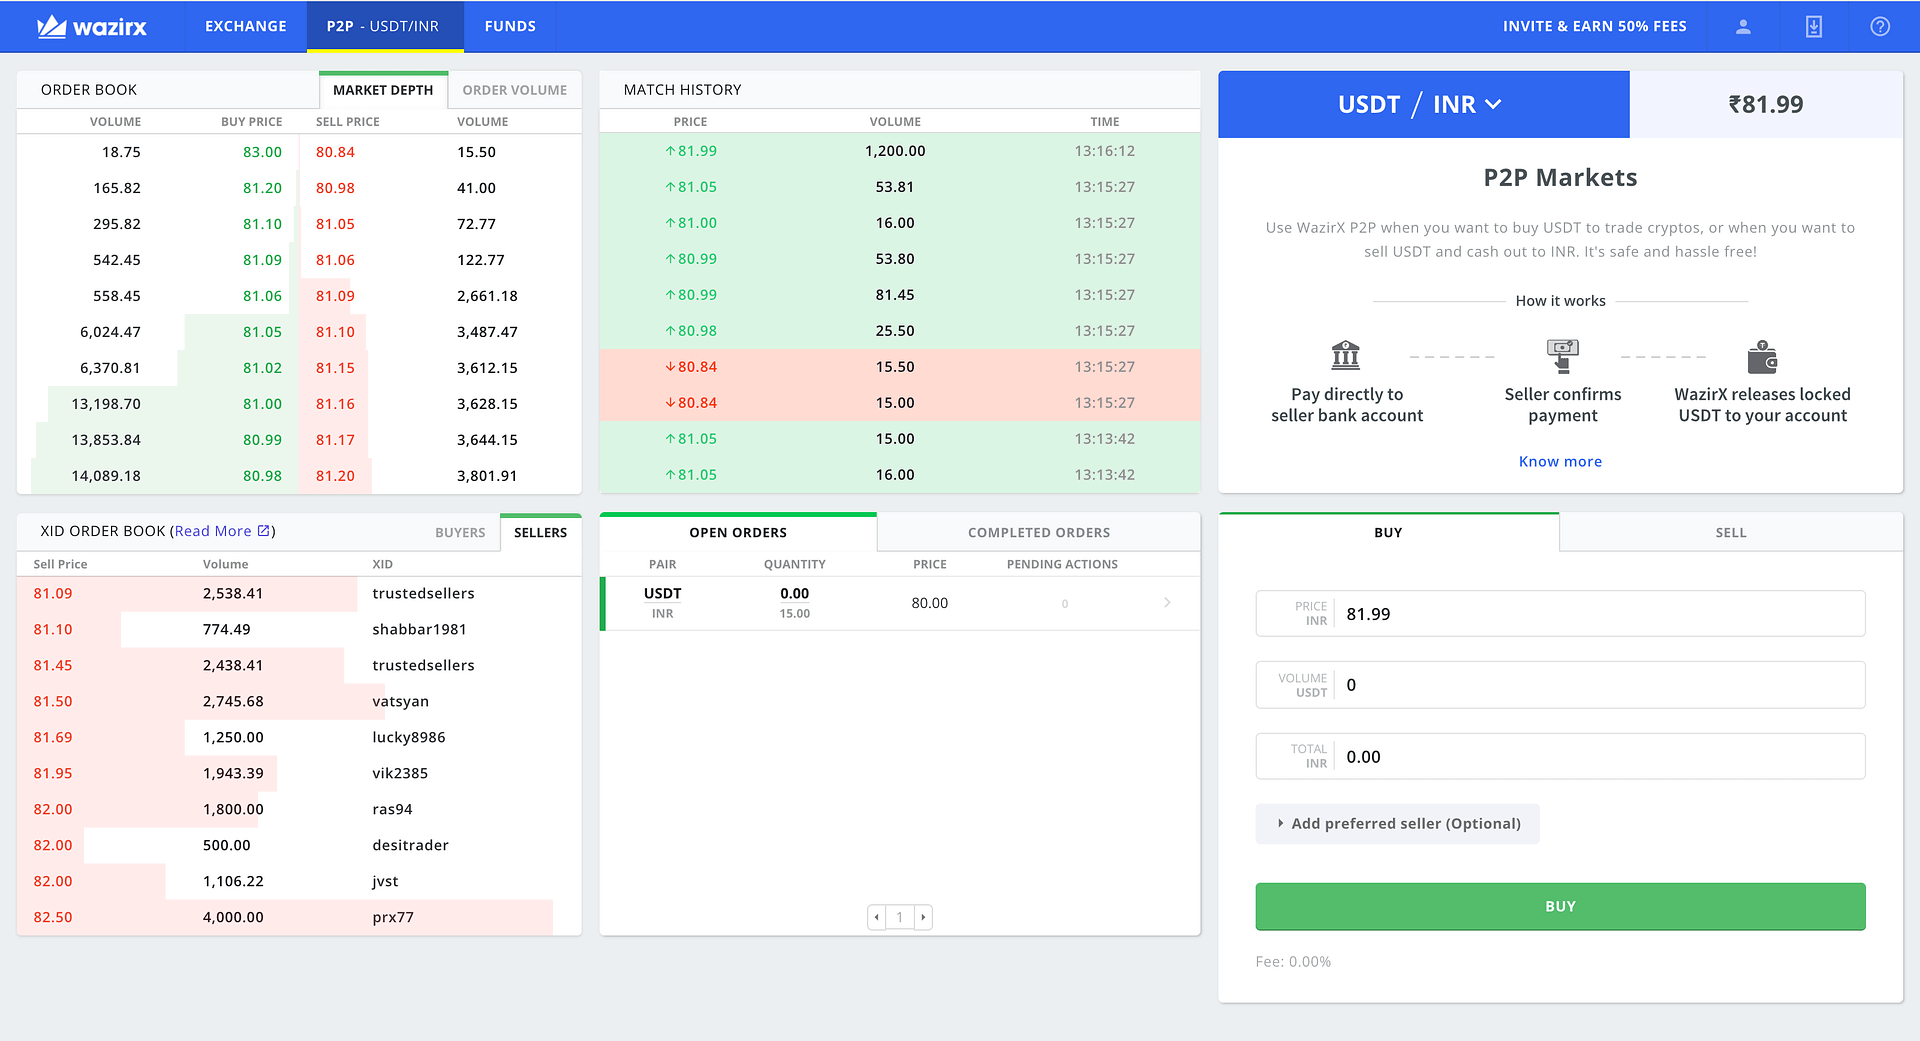Click the bank building icon
1920x1041 pixels.
[x=1346, y=355]
